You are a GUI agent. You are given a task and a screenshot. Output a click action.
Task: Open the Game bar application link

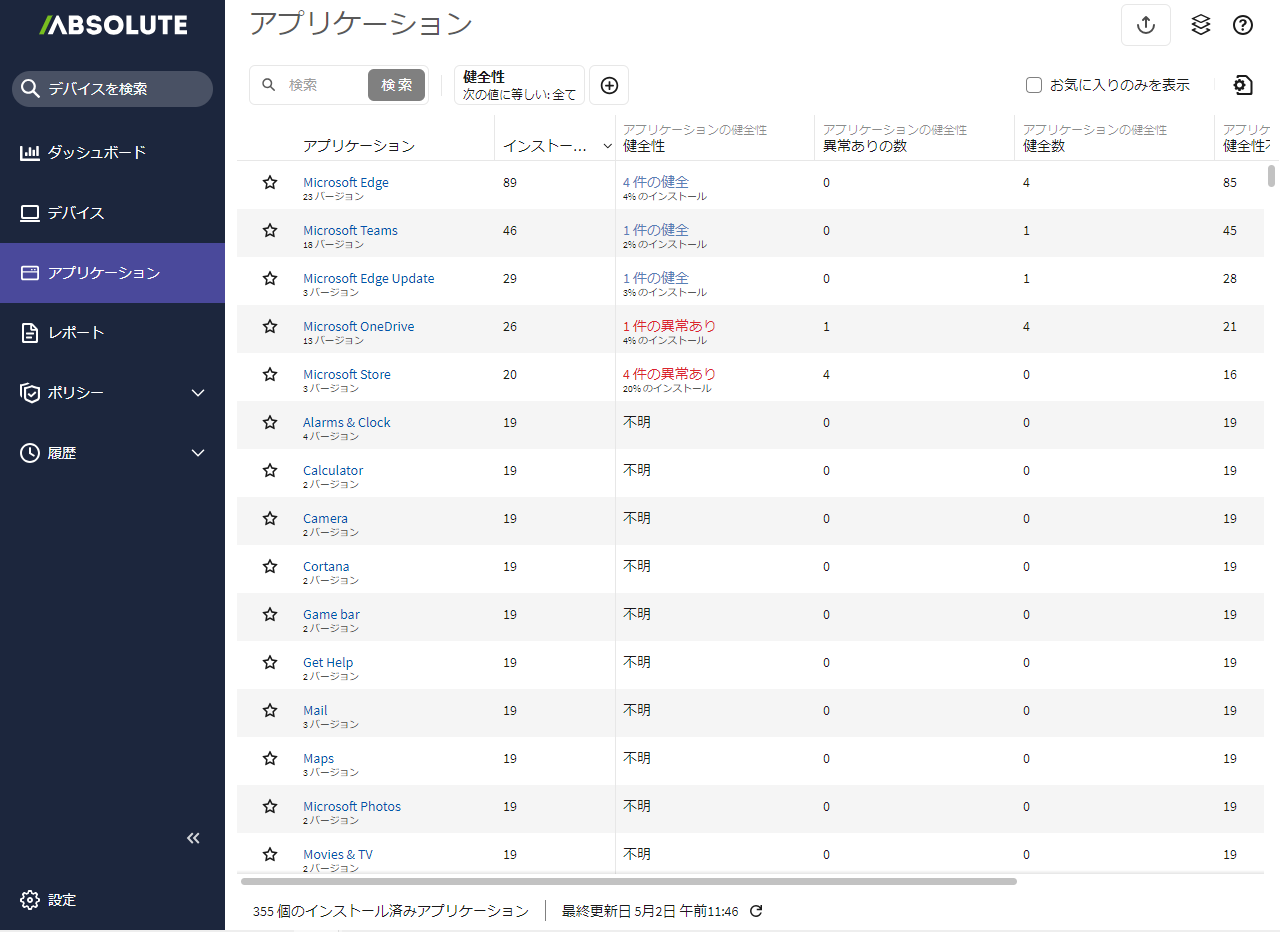(x=331, y=614)
